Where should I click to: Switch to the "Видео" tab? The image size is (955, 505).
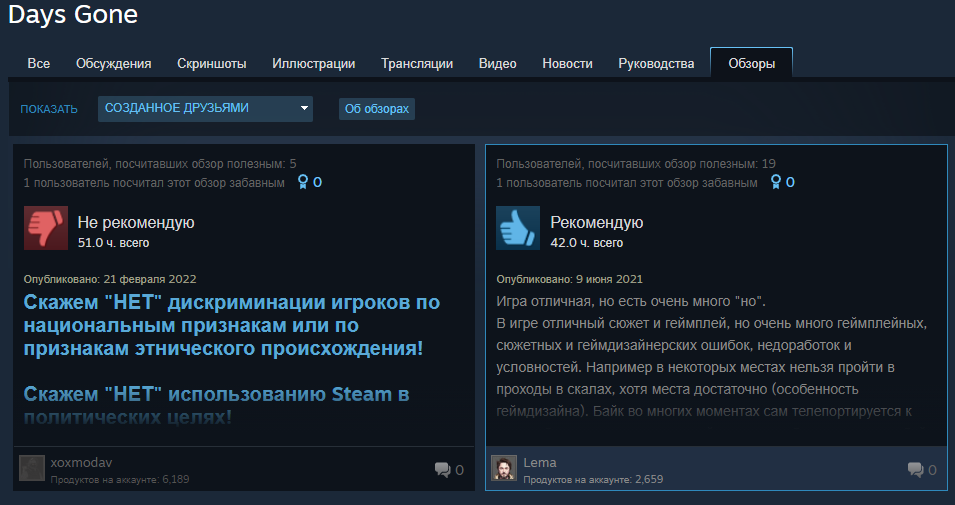tap(497, 63)
